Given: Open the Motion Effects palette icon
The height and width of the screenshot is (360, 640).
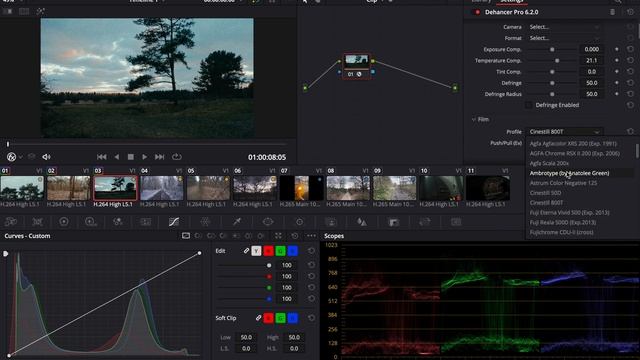Looking at the screenshot, I should pyautogui.click(x=146, y=222).
